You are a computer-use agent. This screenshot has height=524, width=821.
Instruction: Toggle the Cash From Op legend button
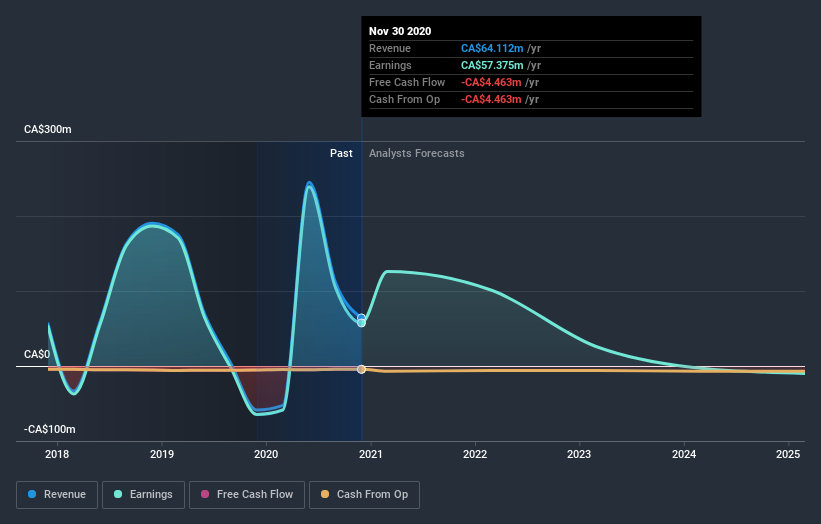click(364, 495)
